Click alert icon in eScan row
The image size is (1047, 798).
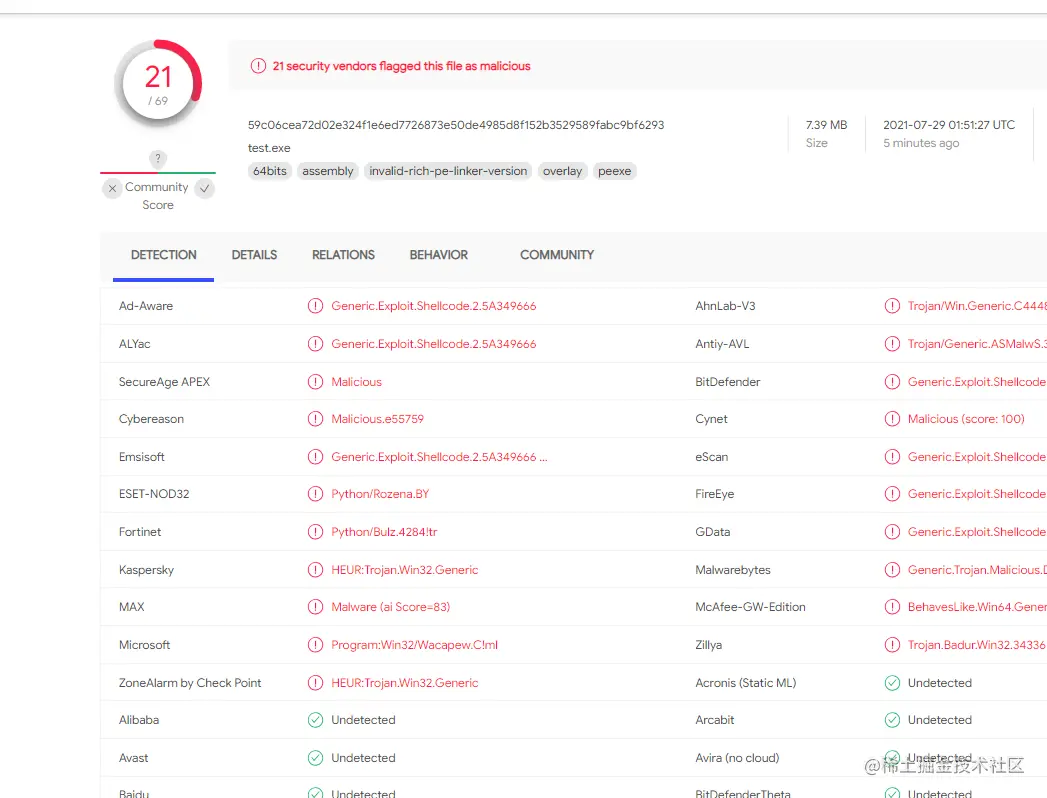pyautogui.click(x=892, y=457)
